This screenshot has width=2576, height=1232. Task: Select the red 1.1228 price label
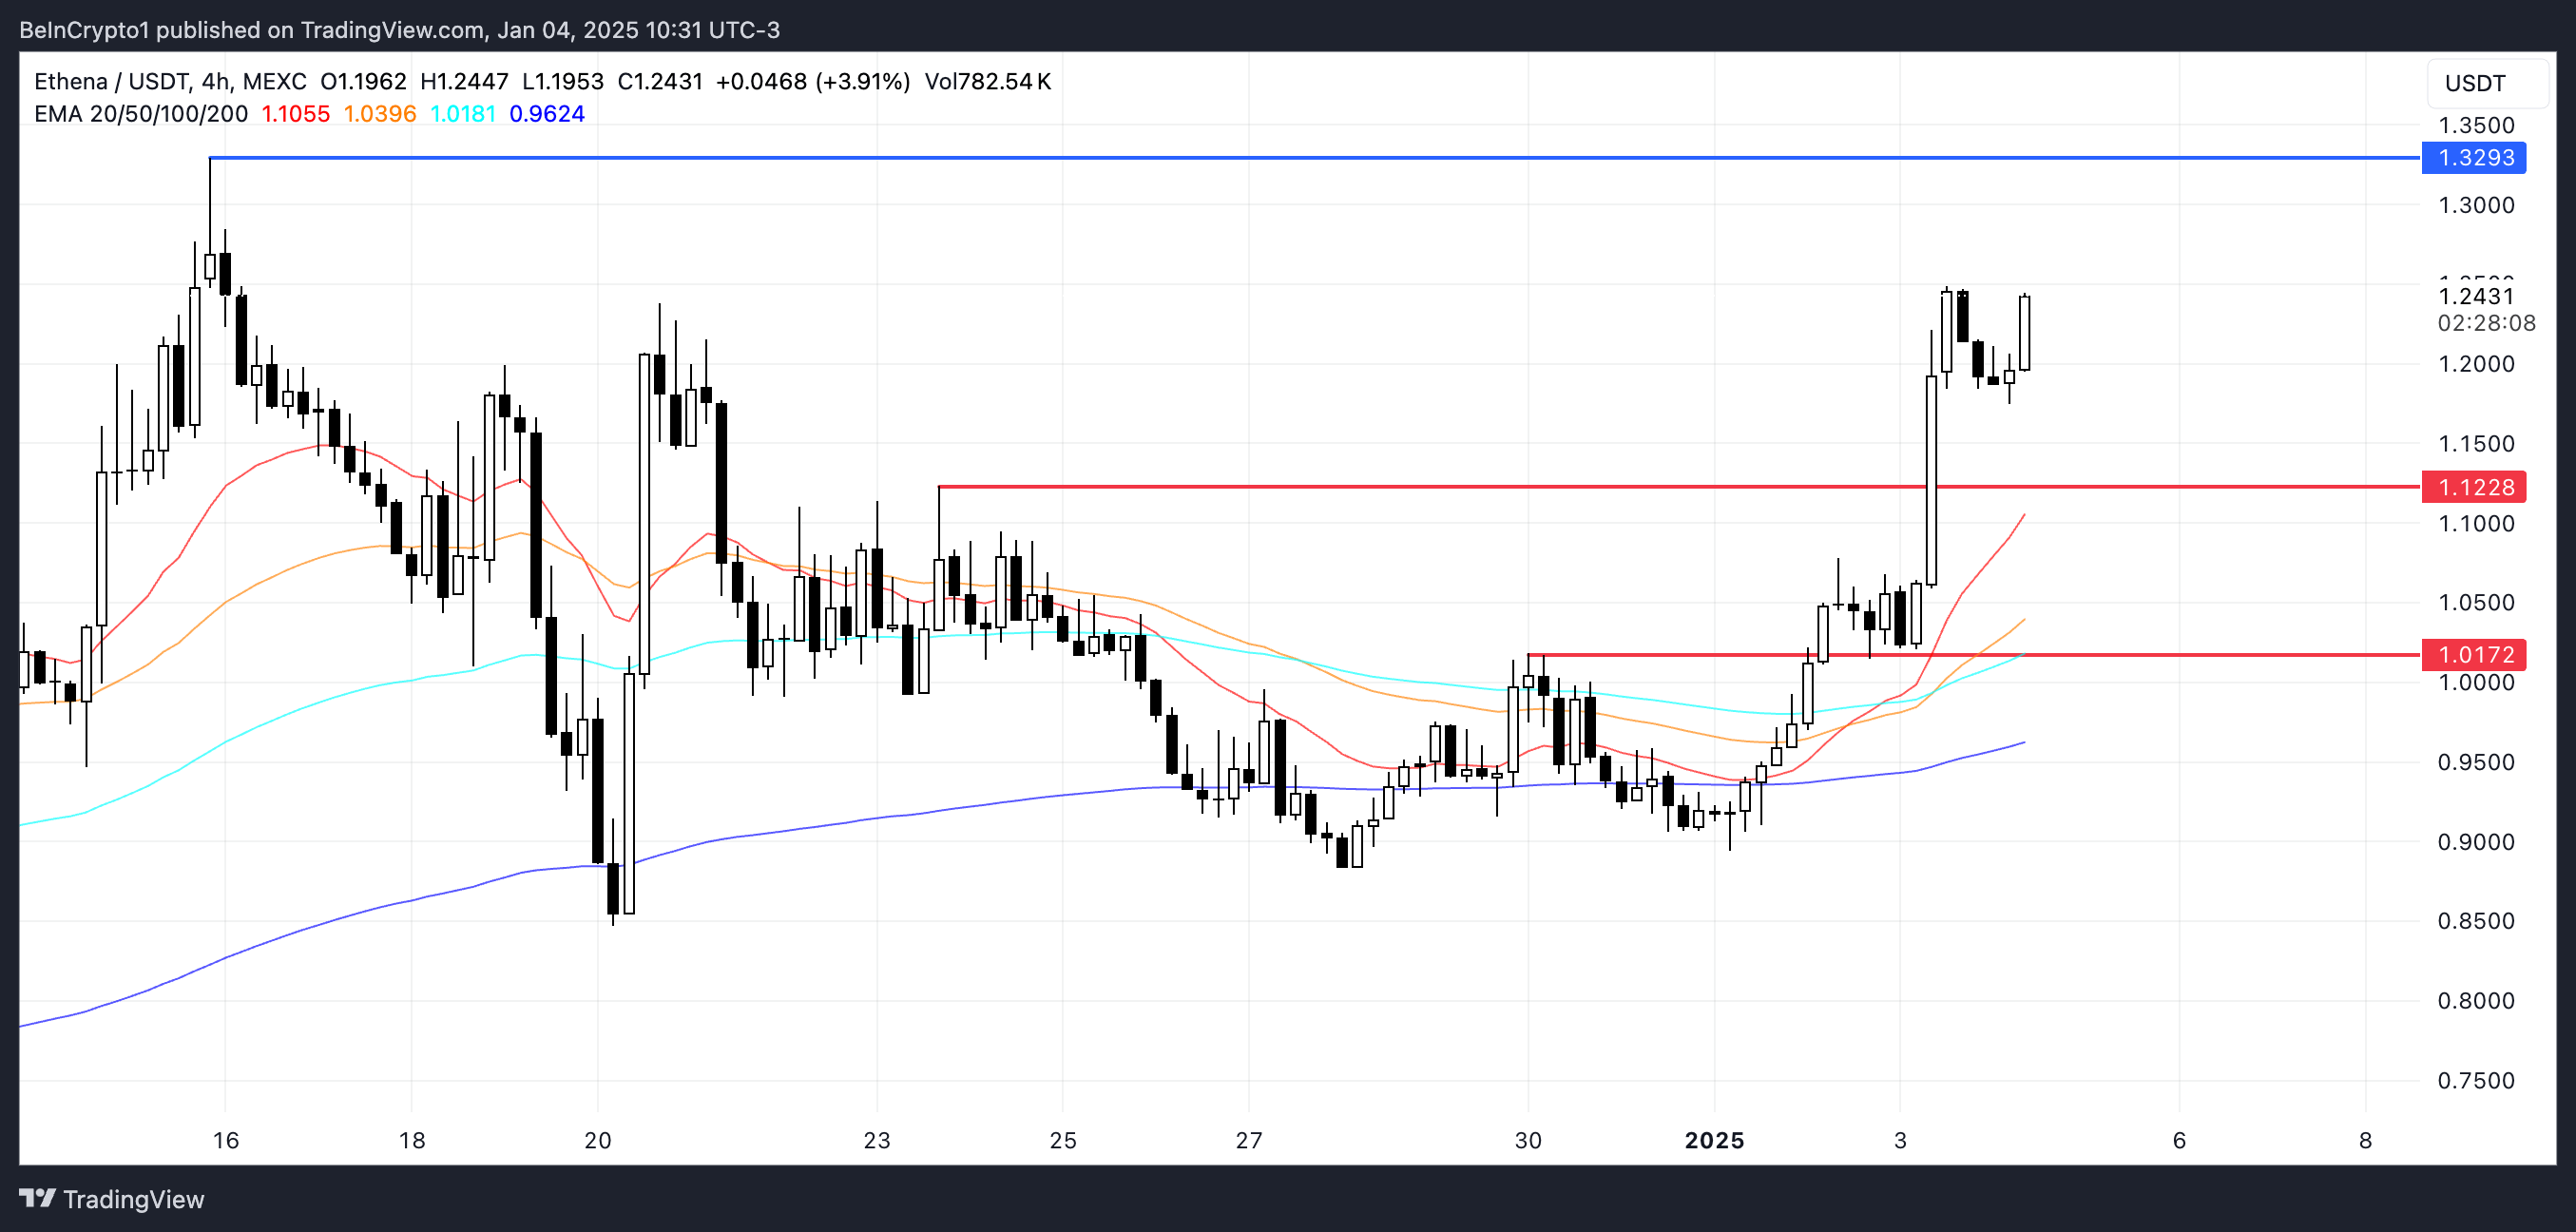pyautogui.click(x=2474, y=487)
